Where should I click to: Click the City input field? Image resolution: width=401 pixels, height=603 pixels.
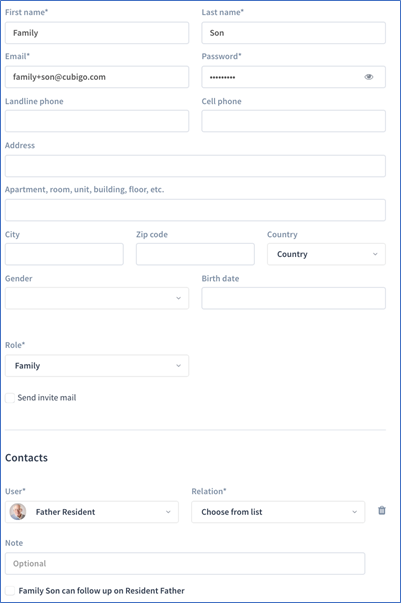coord(64,254)
